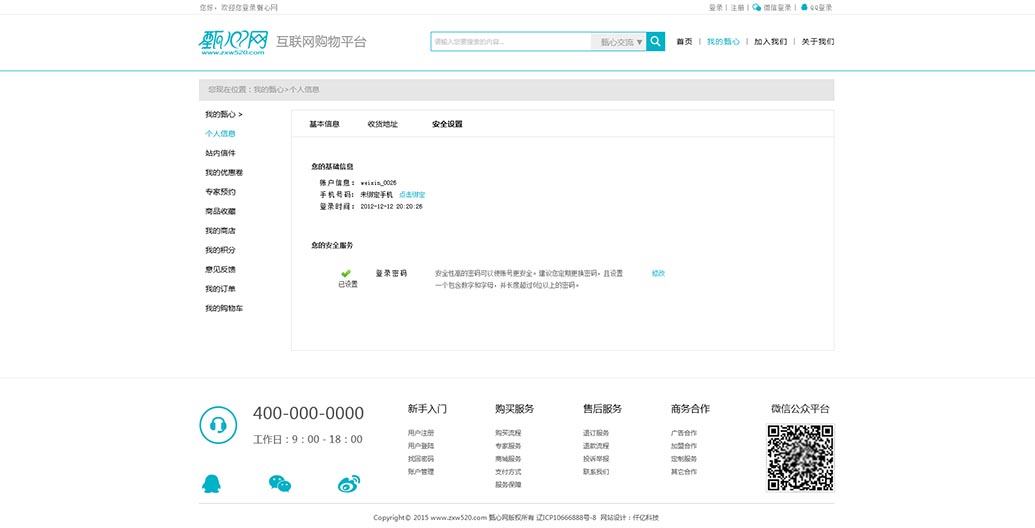Click the search input field
The image size is (1035, 528).
click(x=510, y=42)
